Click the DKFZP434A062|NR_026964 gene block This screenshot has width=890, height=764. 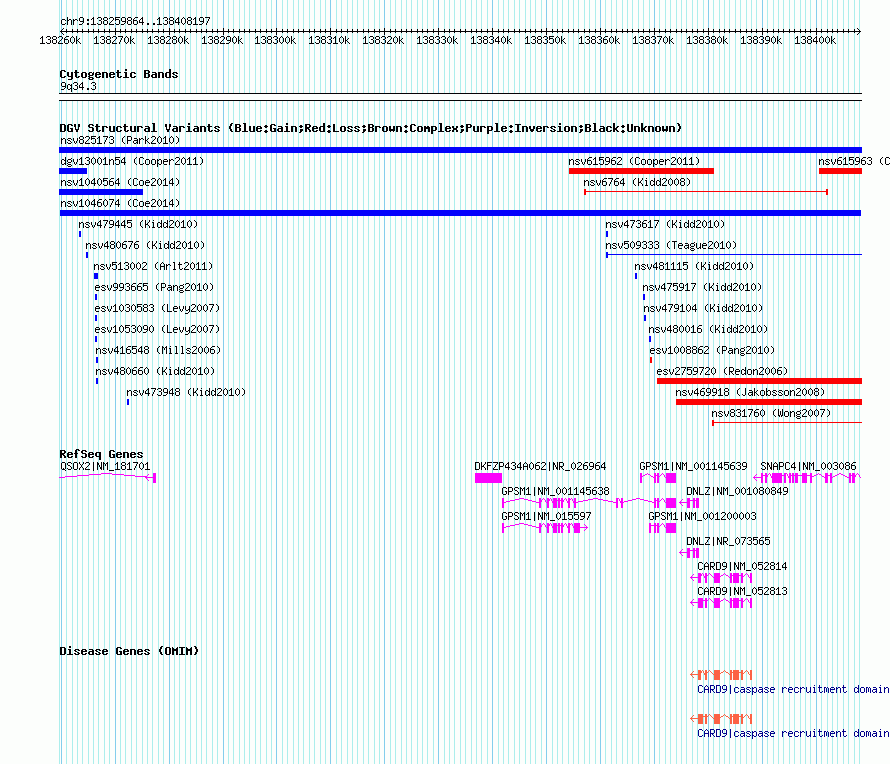[488, 478]
